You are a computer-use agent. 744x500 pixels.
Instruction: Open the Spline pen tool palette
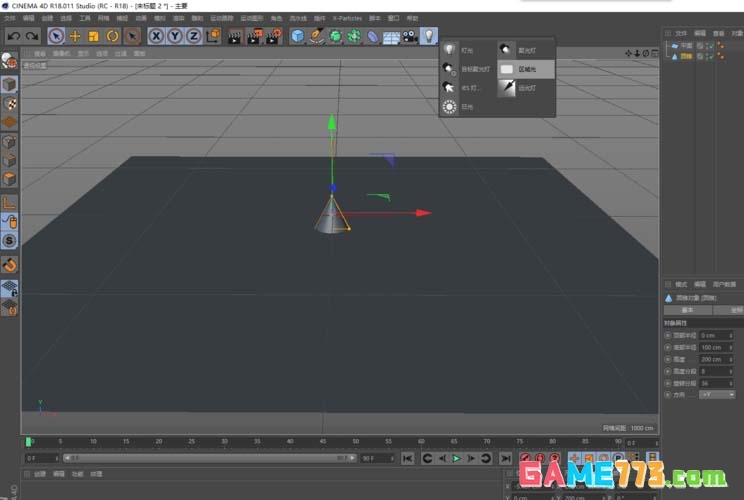316,36
